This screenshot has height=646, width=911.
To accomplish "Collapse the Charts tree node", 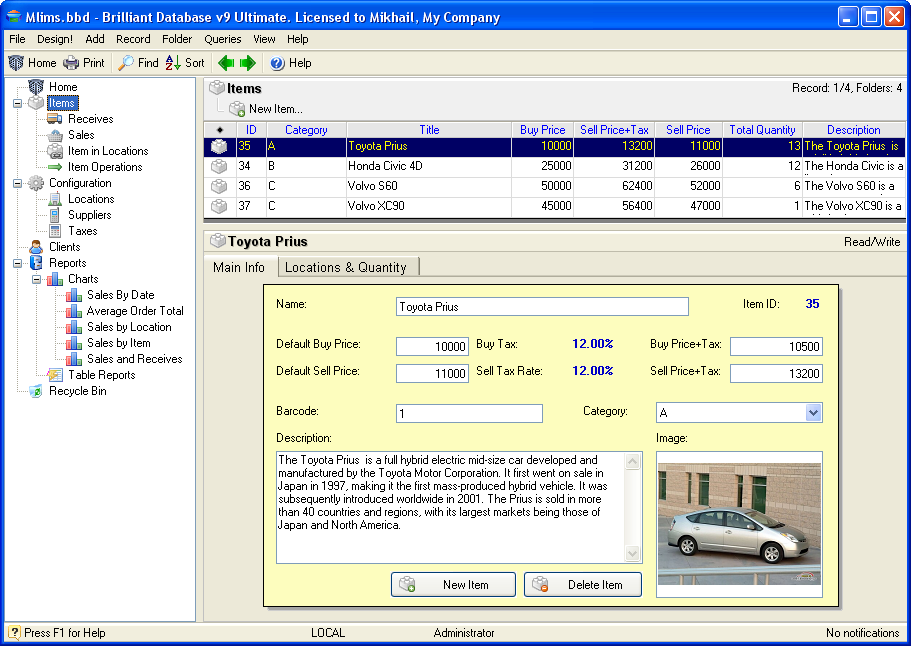I will (x=37, y=279).
